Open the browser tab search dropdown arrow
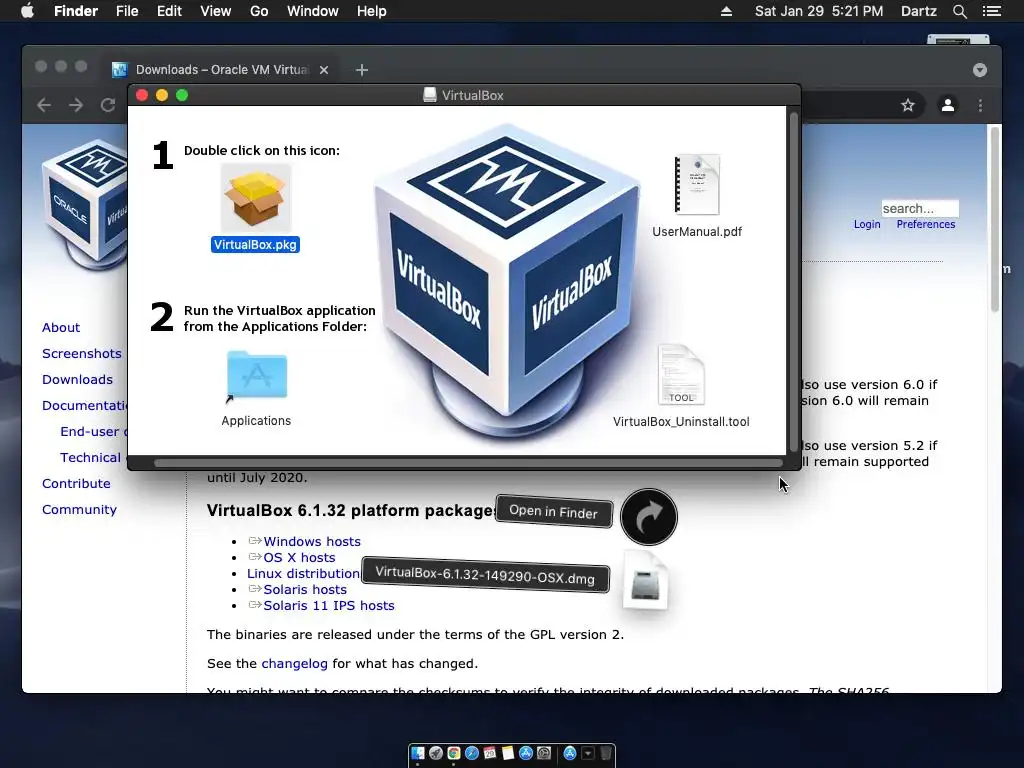The width and height of the screenshot is (1024, 768). (x=980, y=70)
